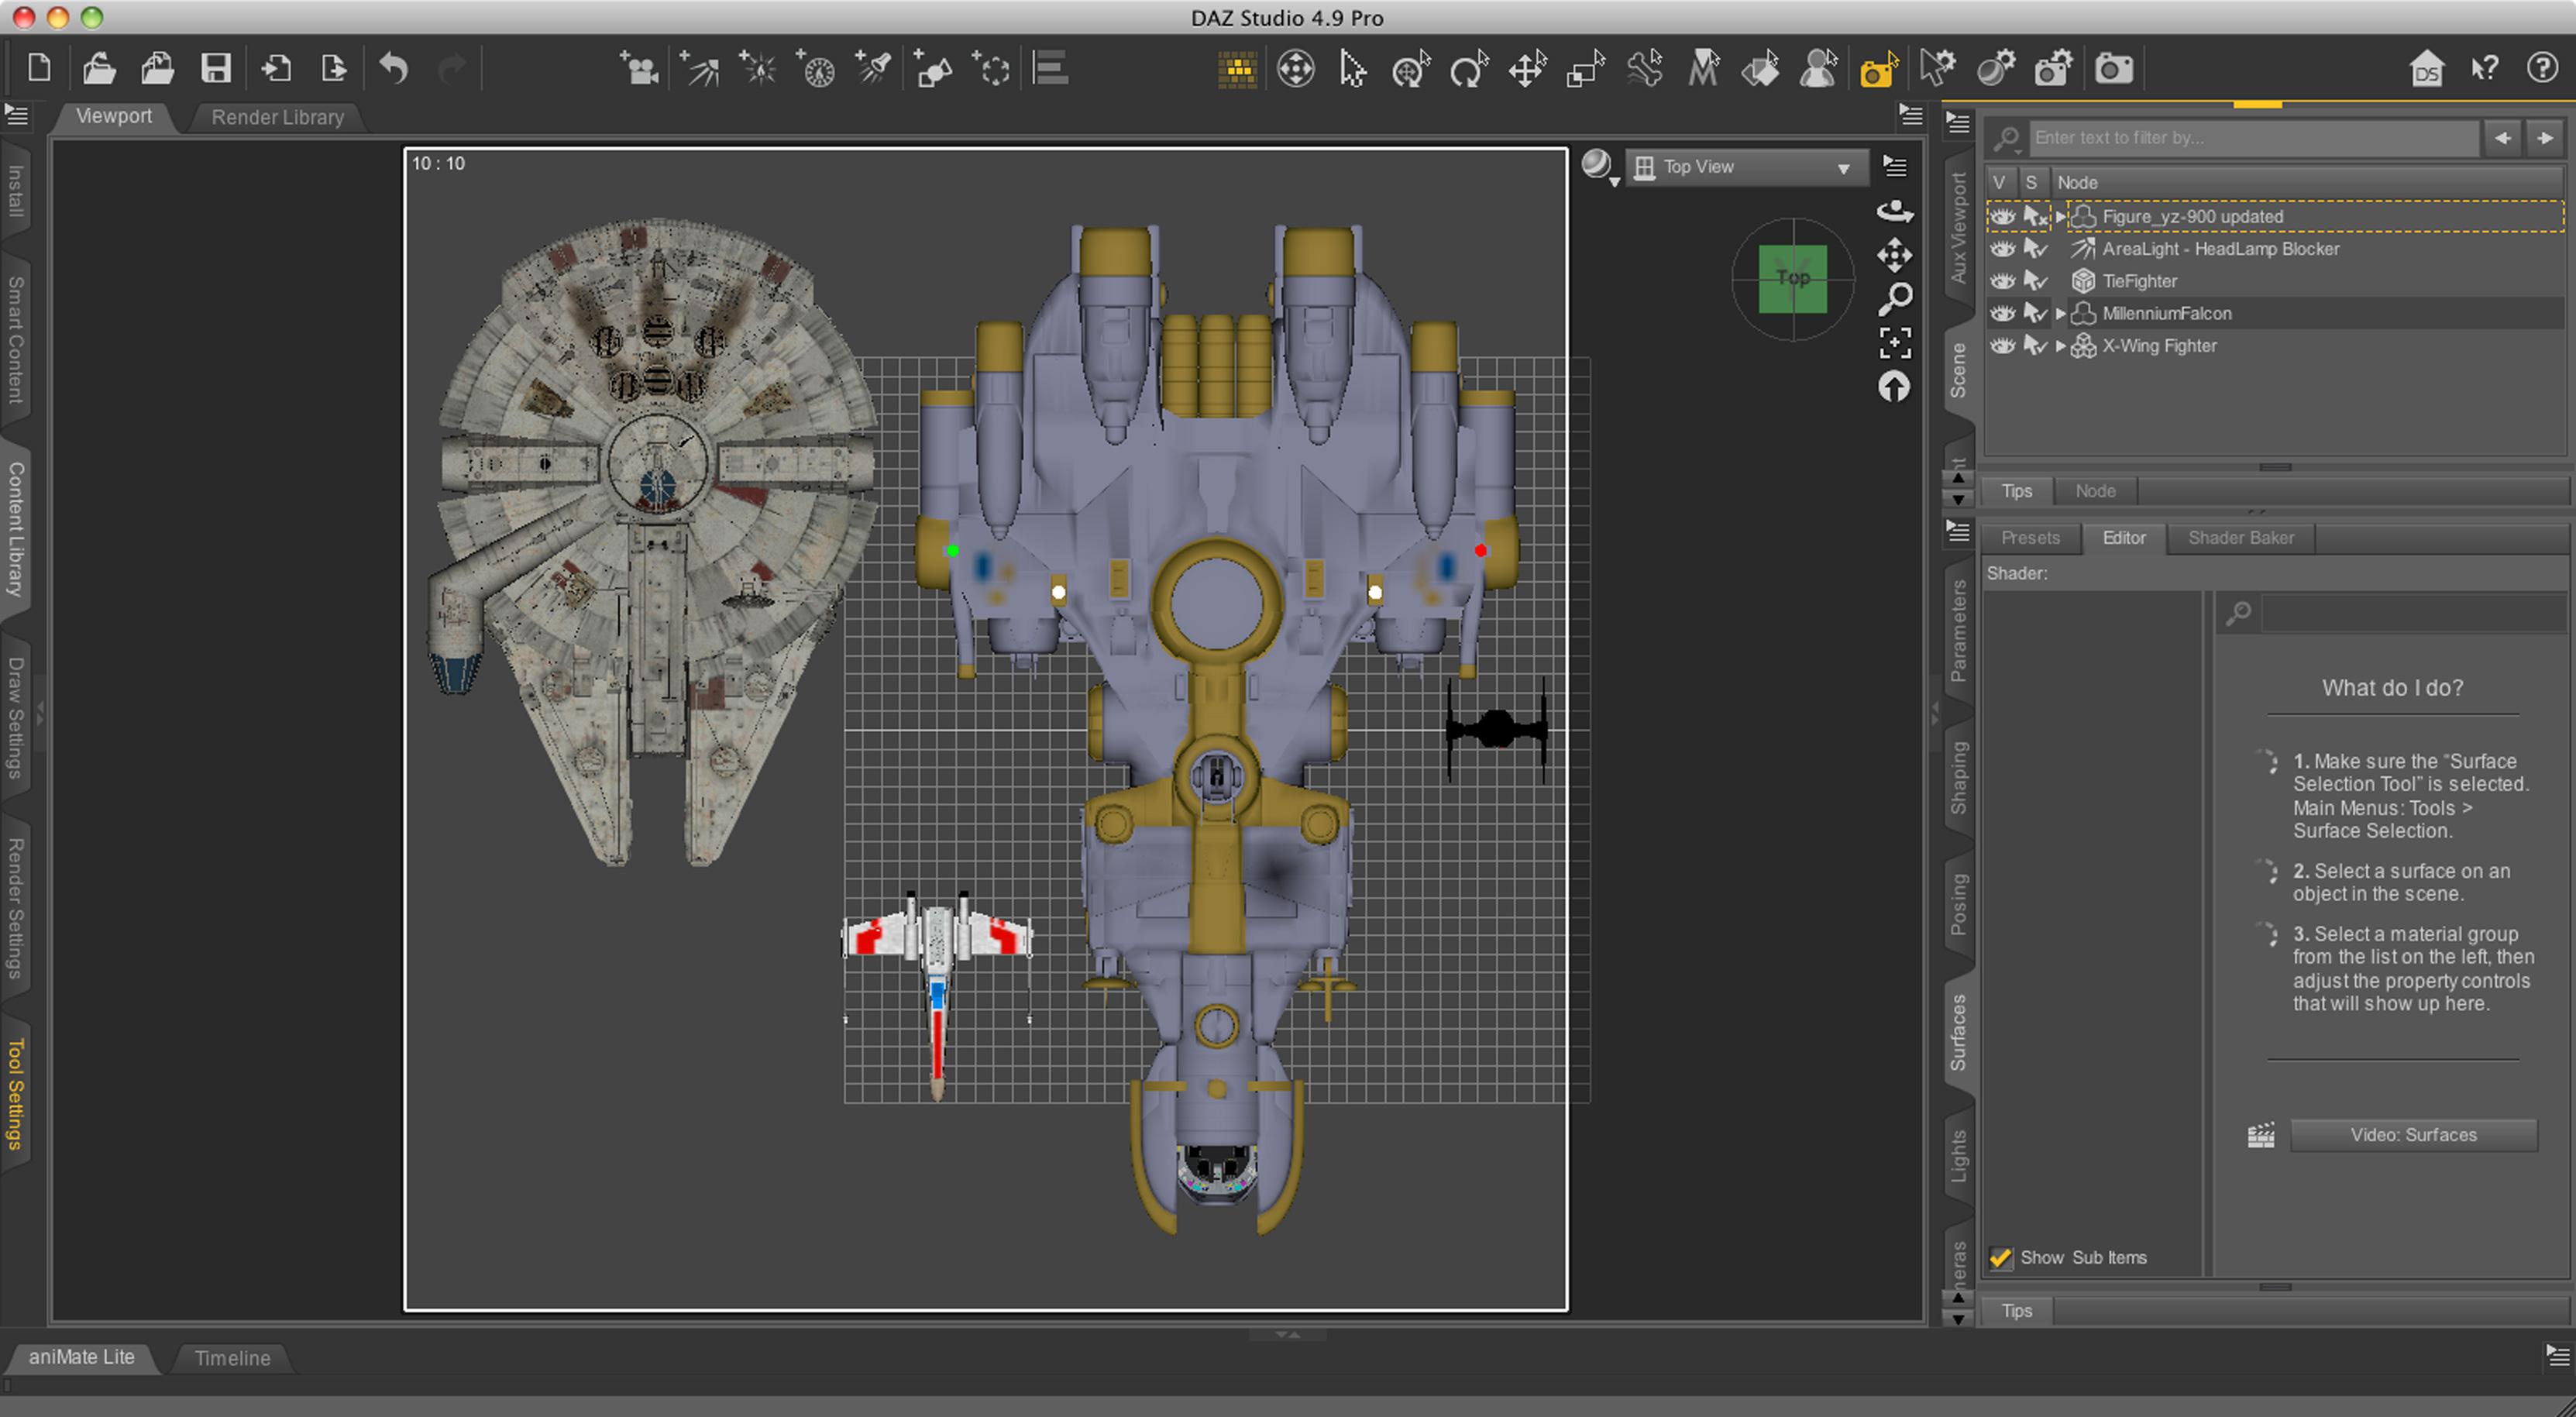
Task: Open the Timeline tab at bottom
Action: [x=232, y=1358]
